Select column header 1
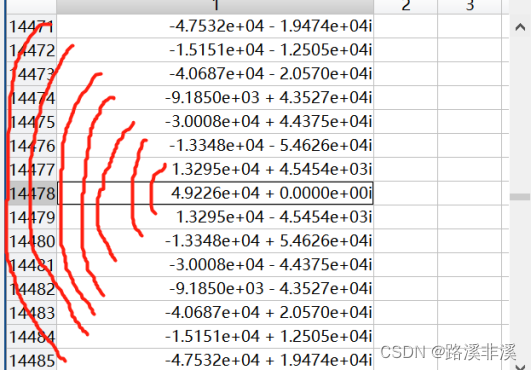This screenshot has width=532, height=370. pos(215,6)
